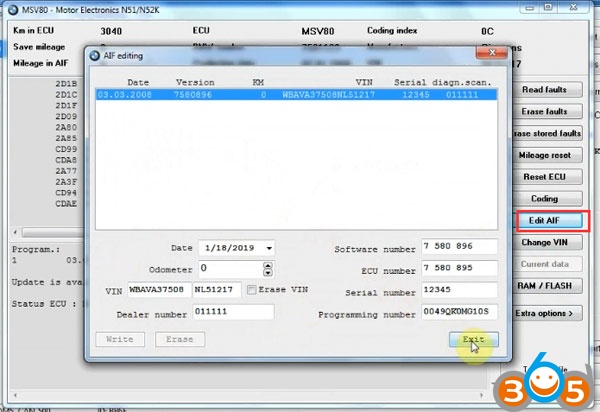Click VIN field containing WBAVA37508
Image resolution: width=600 pixels, height=412 pixels.
pos(159,290)
